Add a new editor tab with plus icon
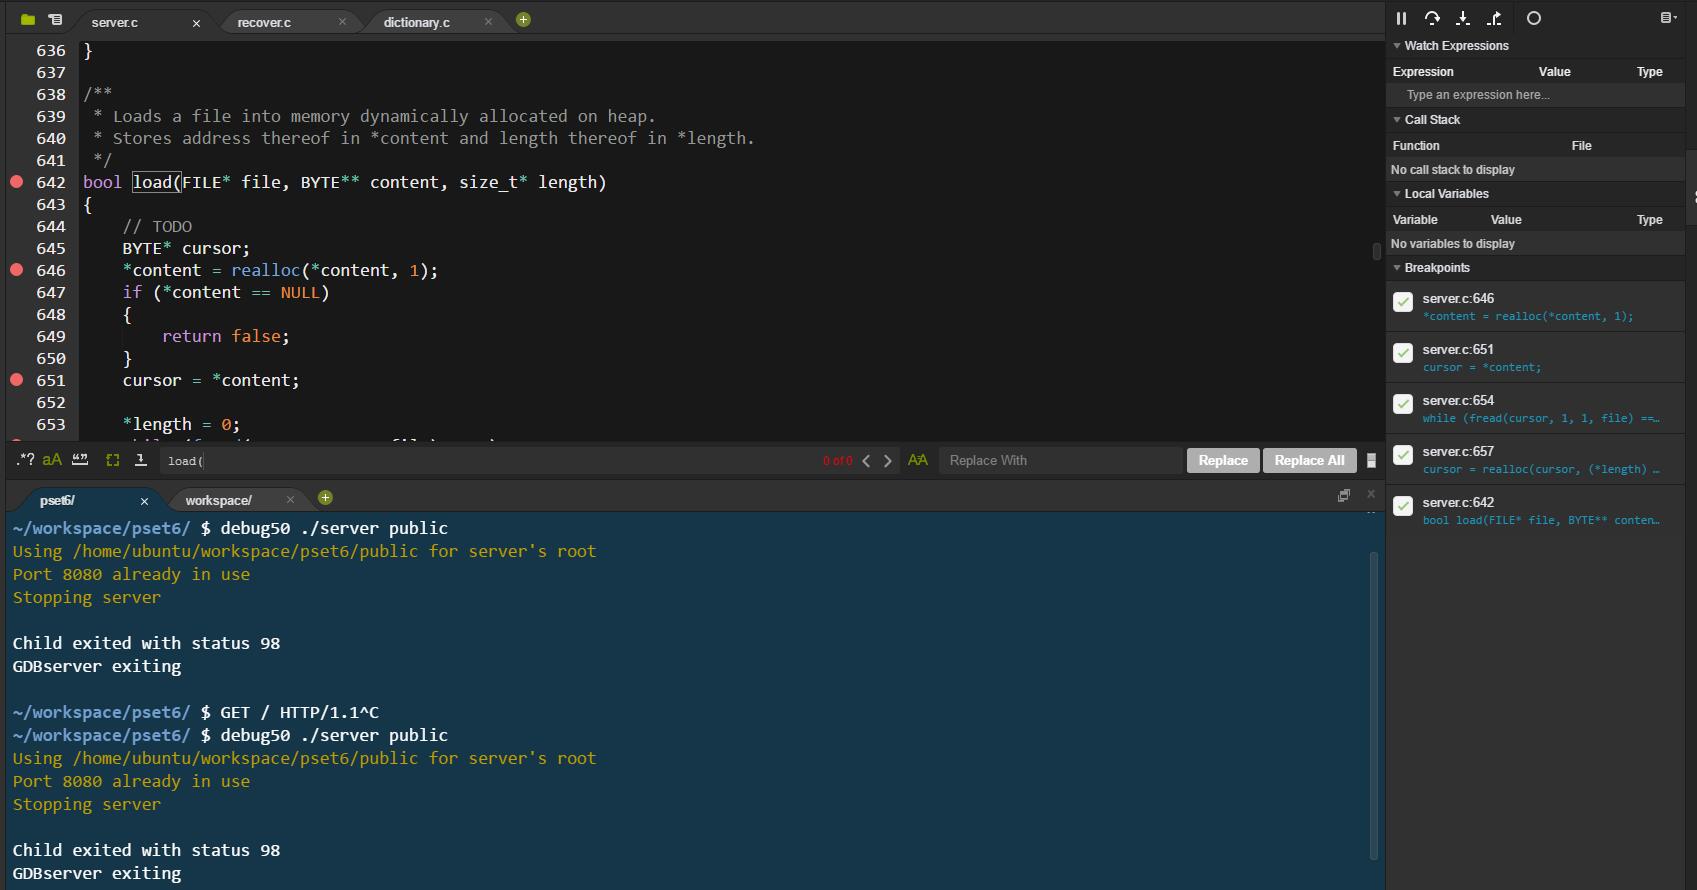Viewport: 1697px width, 890px height. (x=523, y=20)
